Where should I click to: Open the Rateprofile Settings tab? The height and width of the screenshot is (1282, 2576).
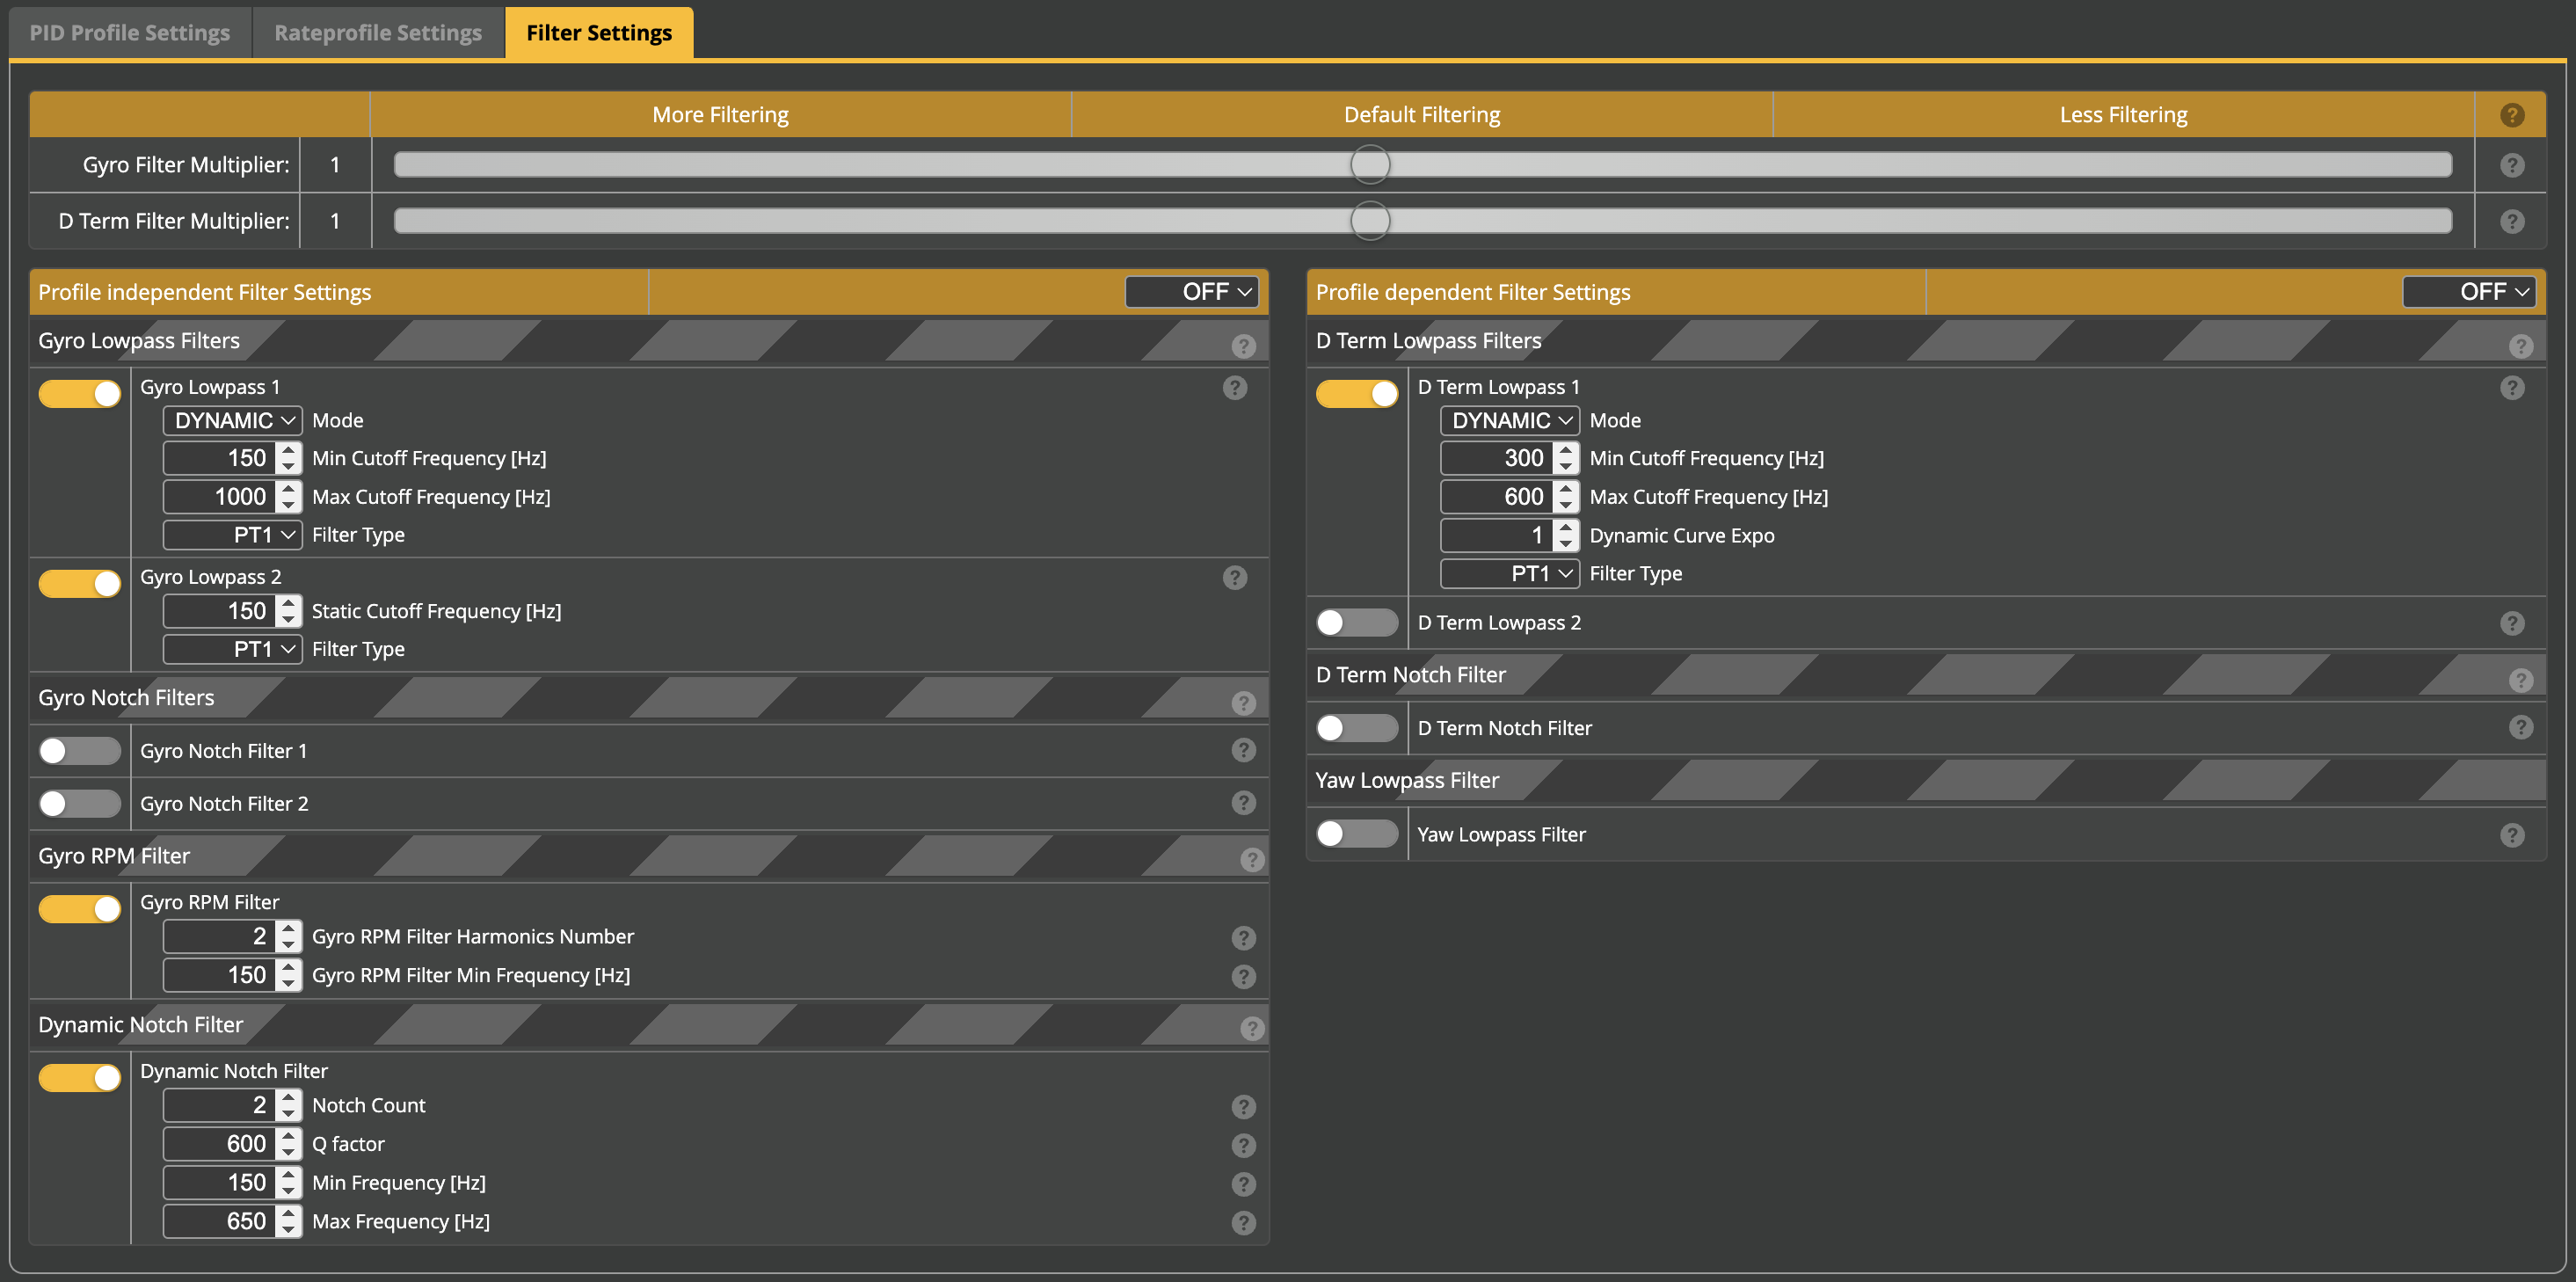tap(378, 33)
